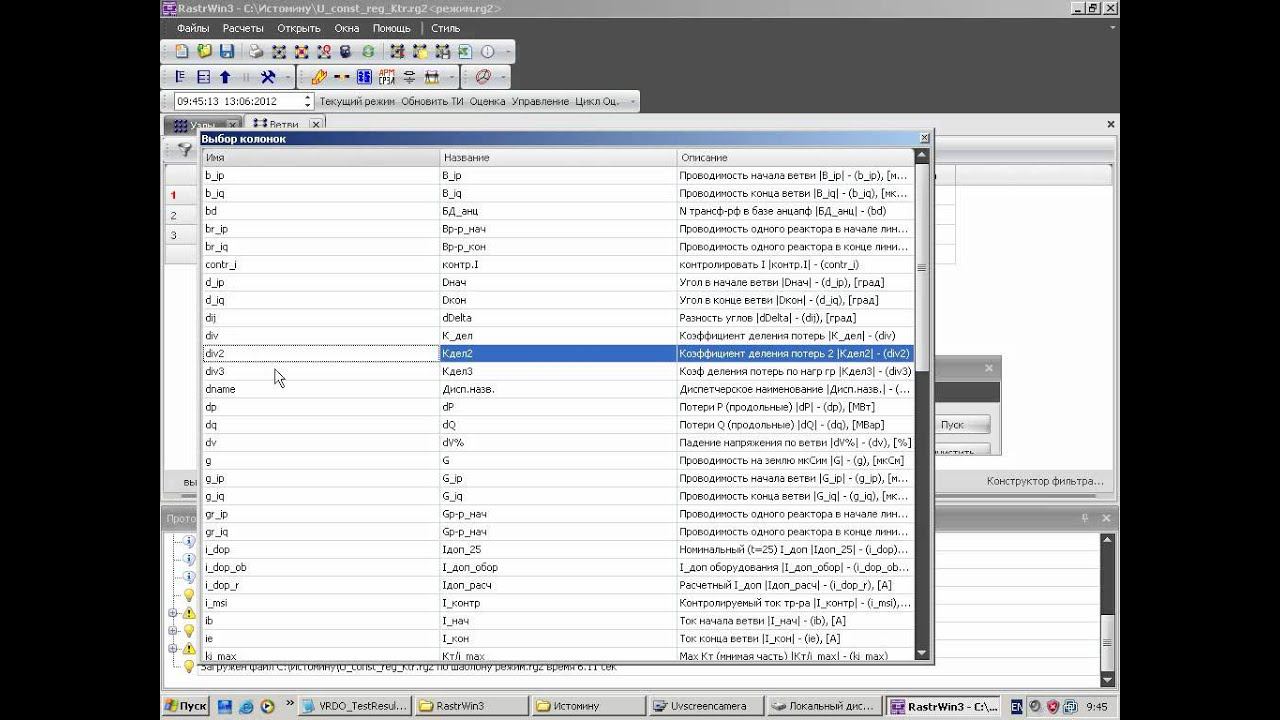Screen dimensions: 1280x720
Task: Expand the lightbulb node between warning nodes
Action: coord(173,631)
